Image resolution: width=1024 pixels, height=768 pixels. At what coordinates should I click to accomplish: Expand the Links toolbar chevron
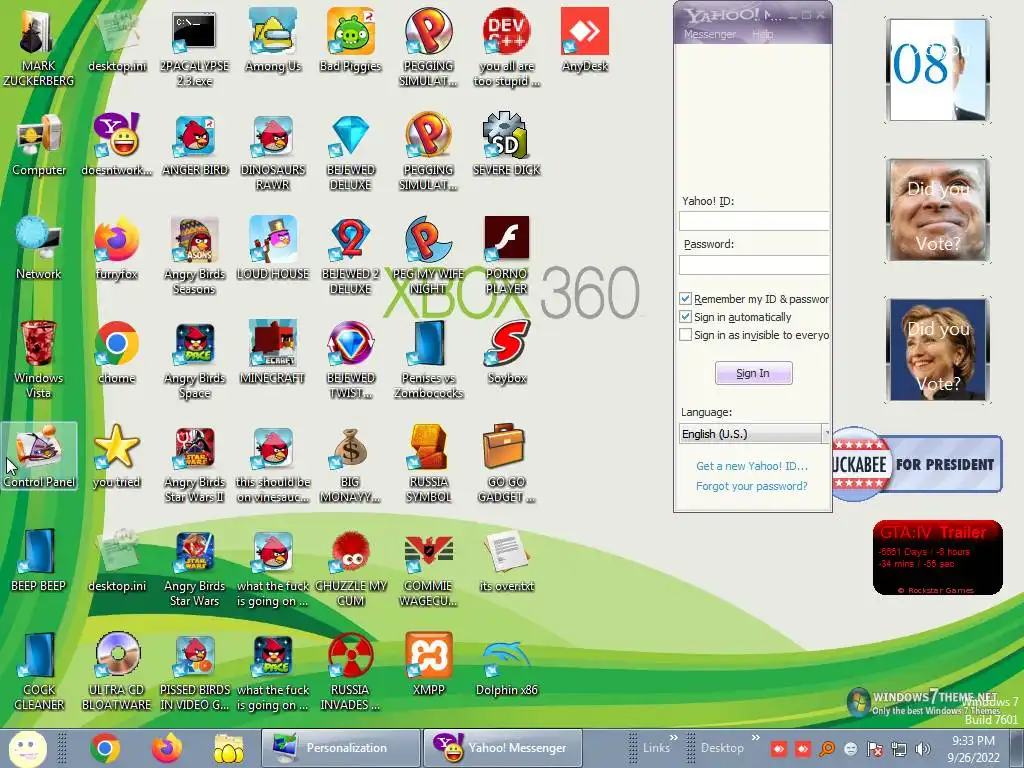click(x=673, y=738)
